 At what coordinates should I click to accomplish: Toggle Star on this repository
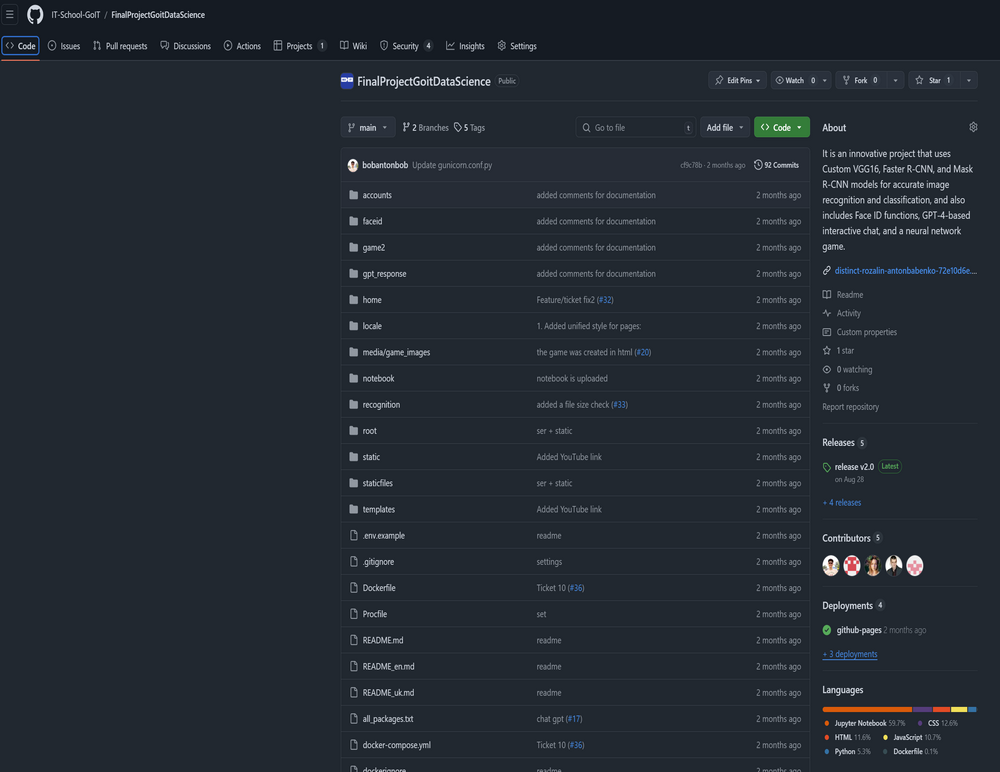[934, 80]
